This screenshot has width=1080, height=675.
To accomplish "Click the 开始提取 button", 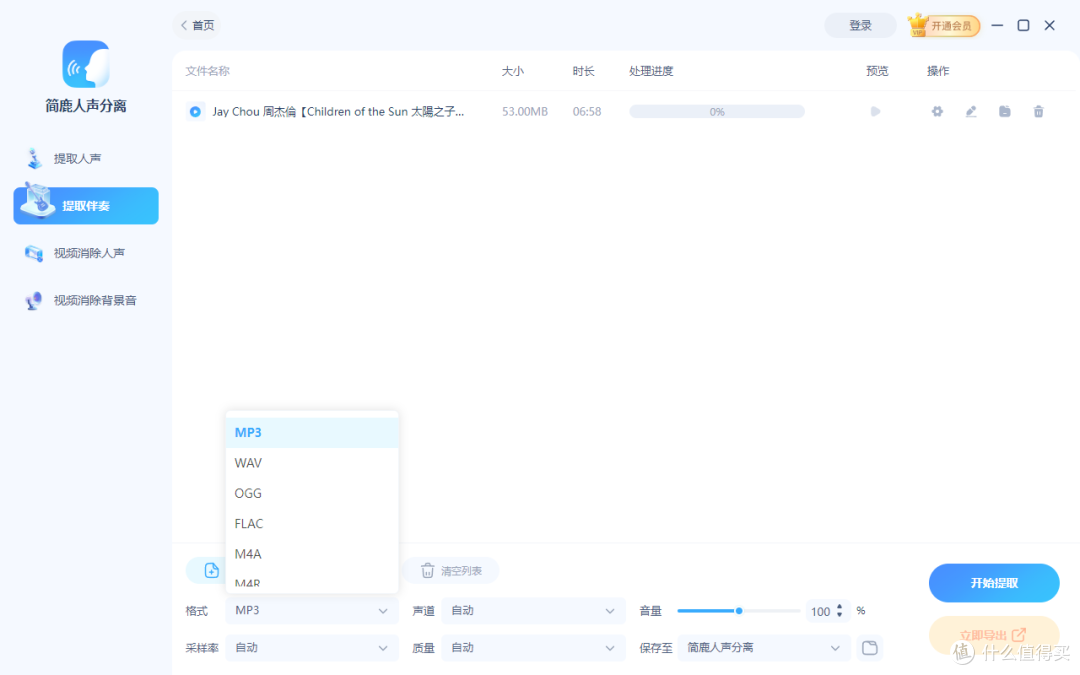I will coord(994,583).
